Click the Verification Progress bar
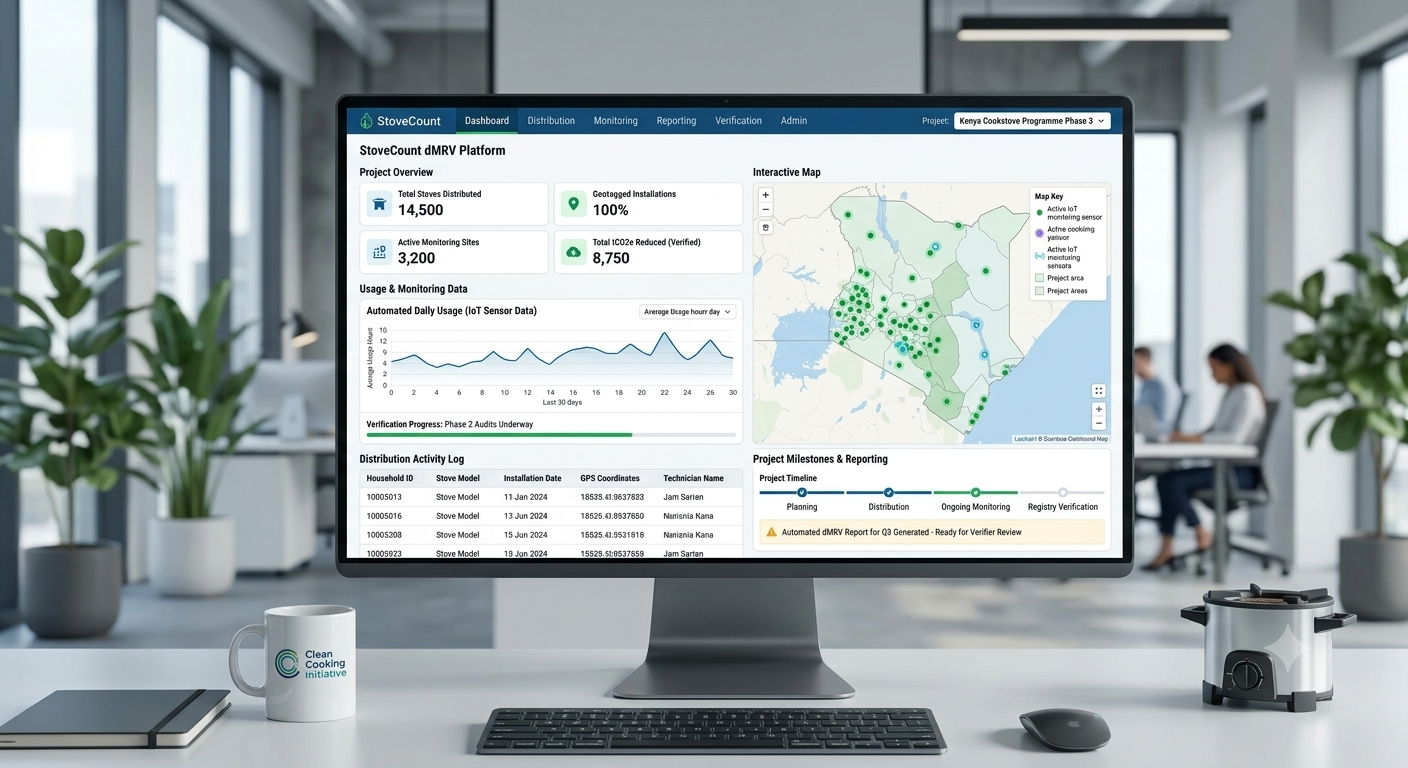 coord(551,435)
